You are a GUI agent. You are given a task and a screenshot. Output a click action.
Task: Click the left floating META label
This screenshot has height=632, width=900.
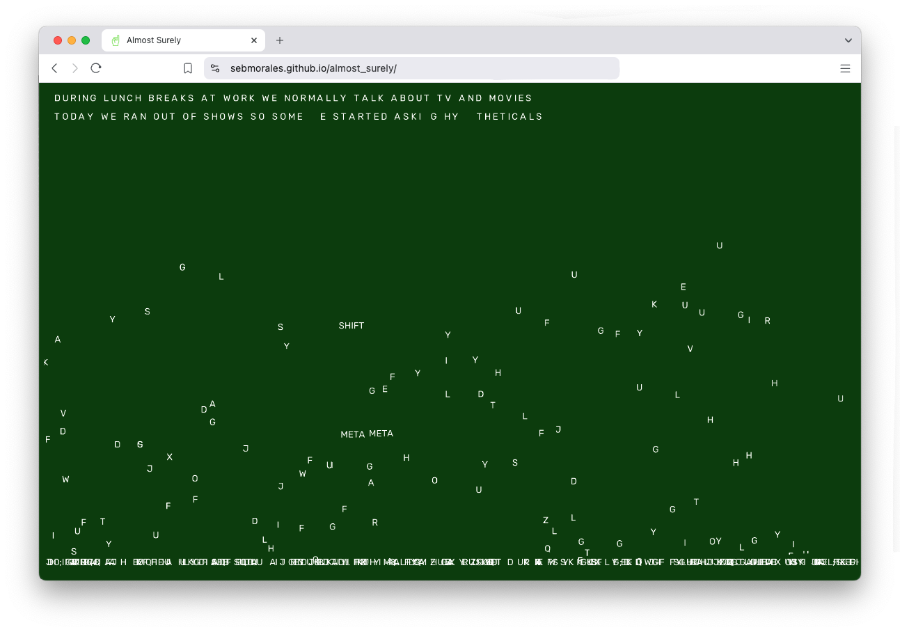pos(352,435)
